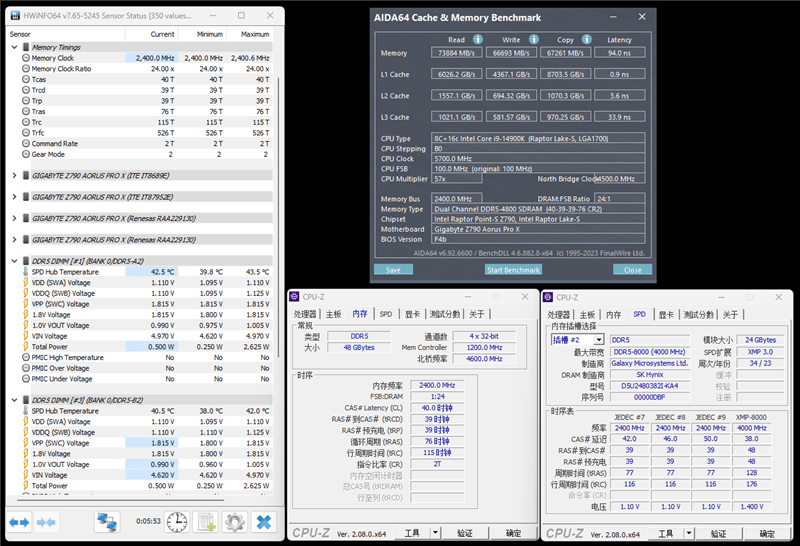
Task: Click info icon next to Read column
Action: (478, 39)
